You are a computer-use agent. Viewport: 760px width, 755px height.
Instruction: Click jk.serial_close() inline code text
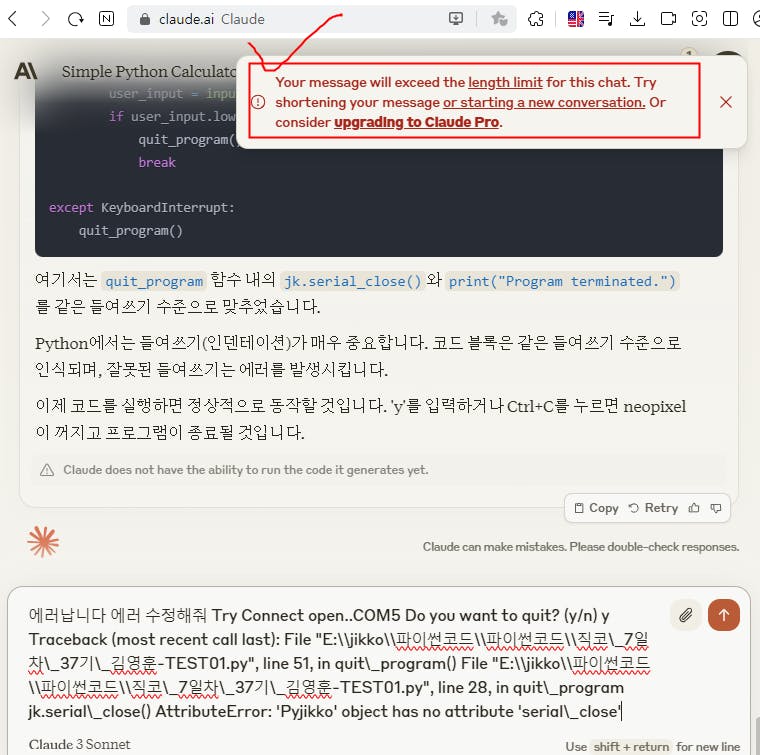[x=352, y=281]
